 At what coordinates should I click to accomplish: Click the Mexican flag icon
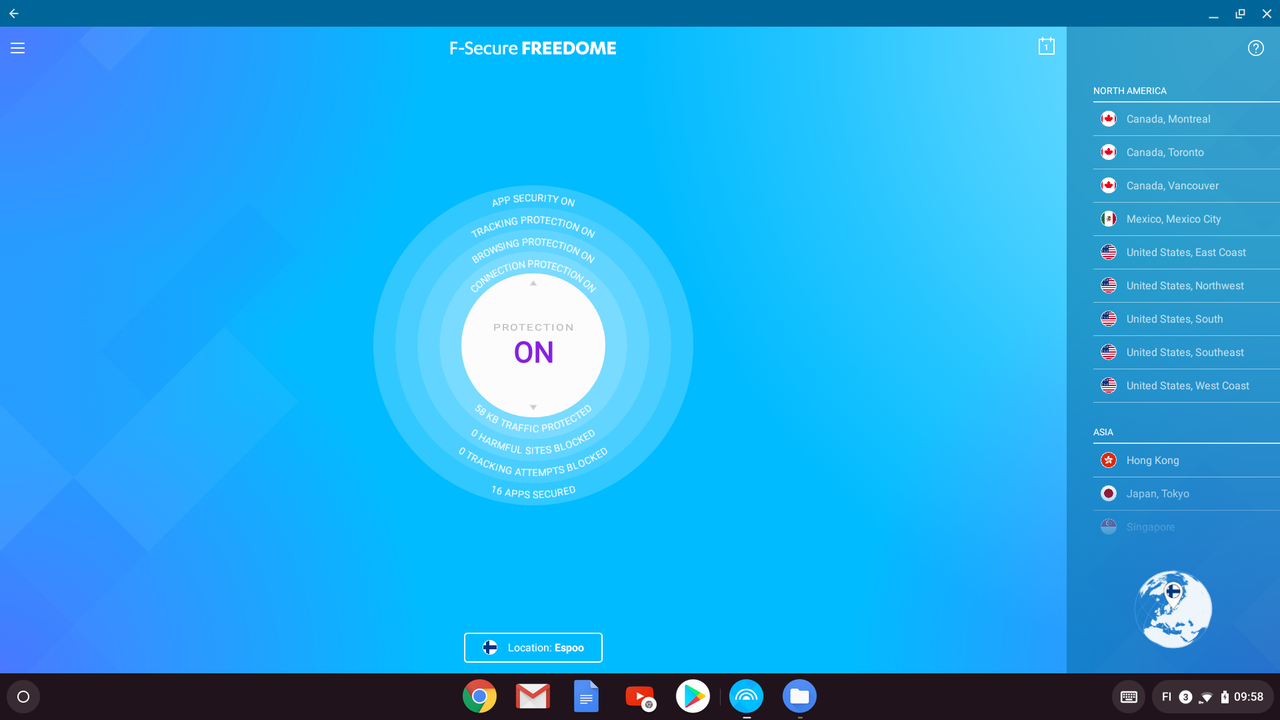pos(1108,219)
